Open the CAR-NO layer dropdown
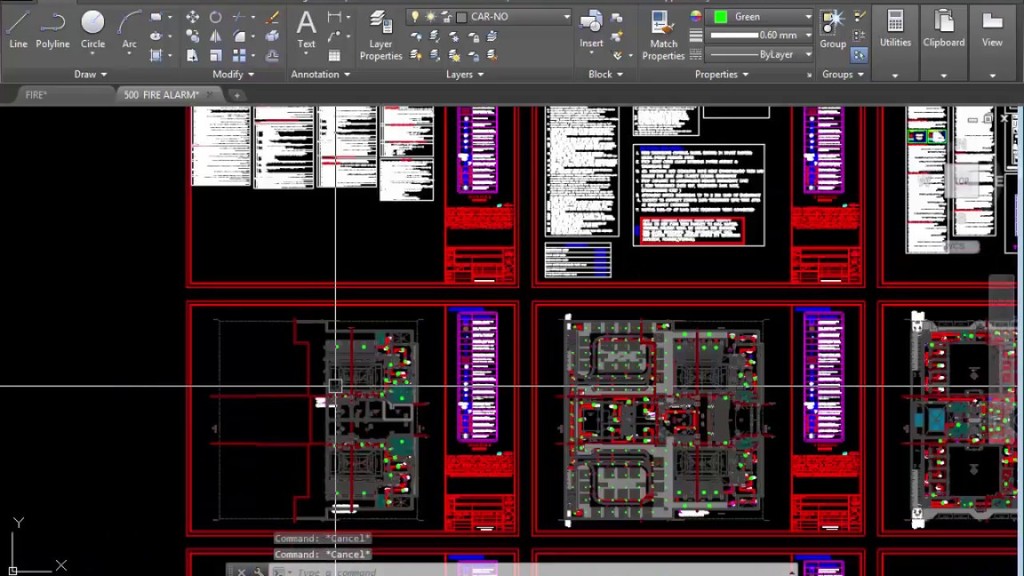This screenshot has height=576, width=1024. click(566, 16)
